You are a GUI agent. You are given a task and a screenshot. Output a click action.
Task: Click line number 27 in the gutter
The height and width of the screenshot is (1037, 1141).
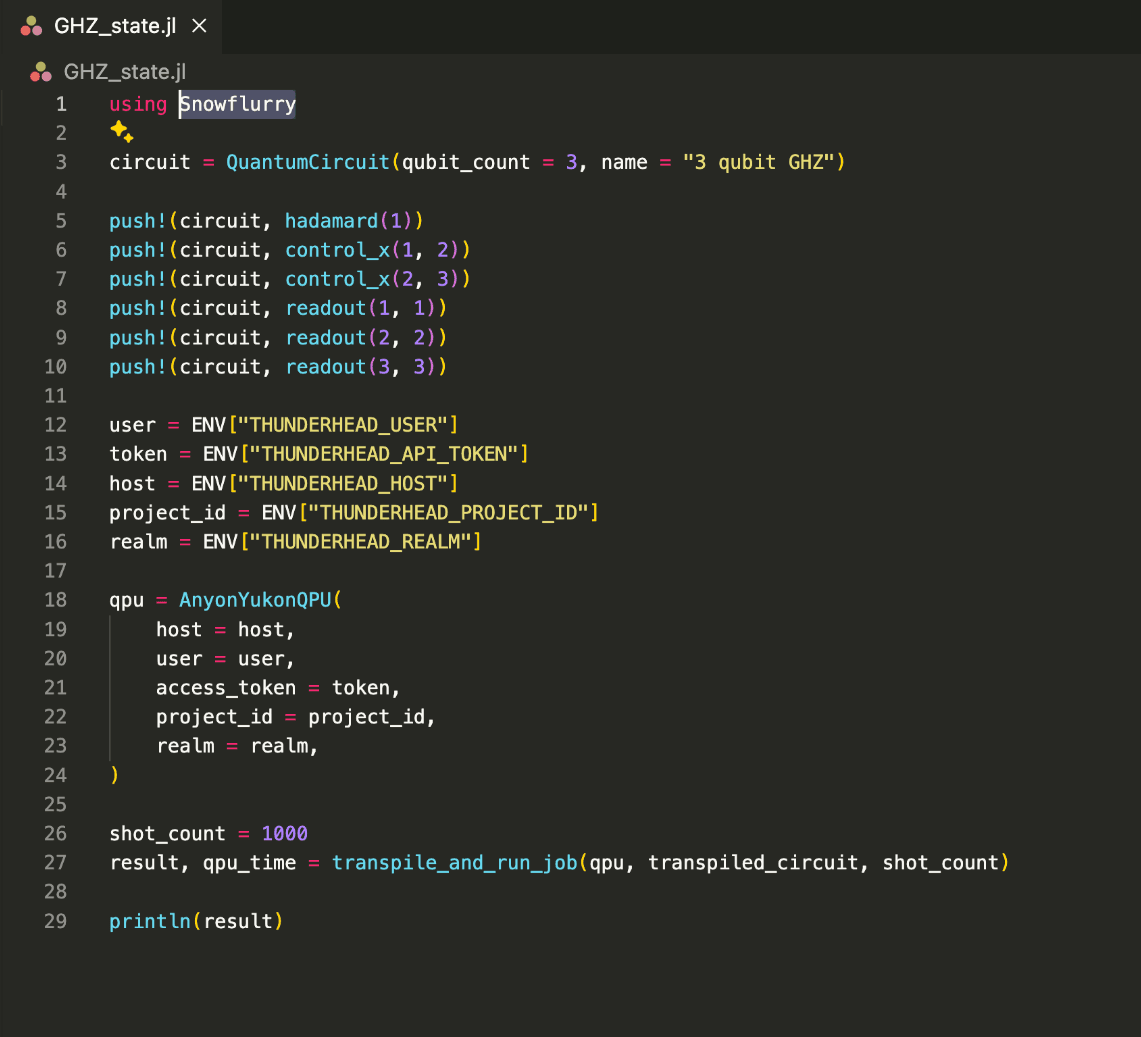tap(55, 863)
